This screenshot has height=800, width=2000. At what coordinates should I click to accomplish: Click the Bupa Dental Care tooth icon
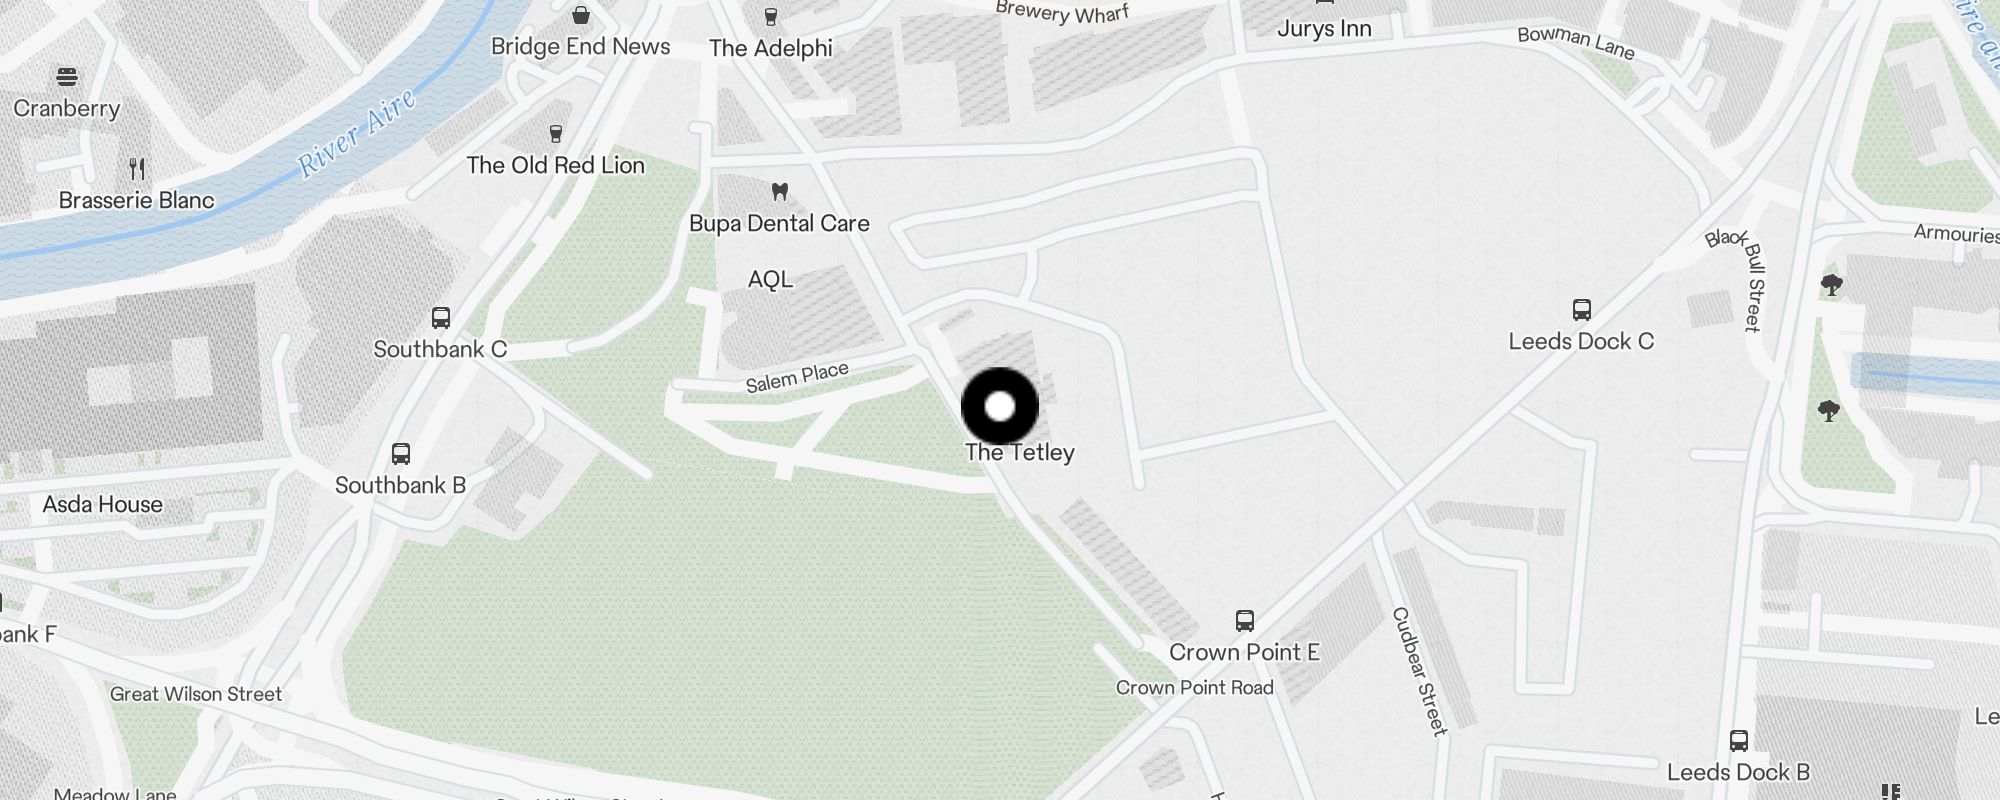coord(781,191)
